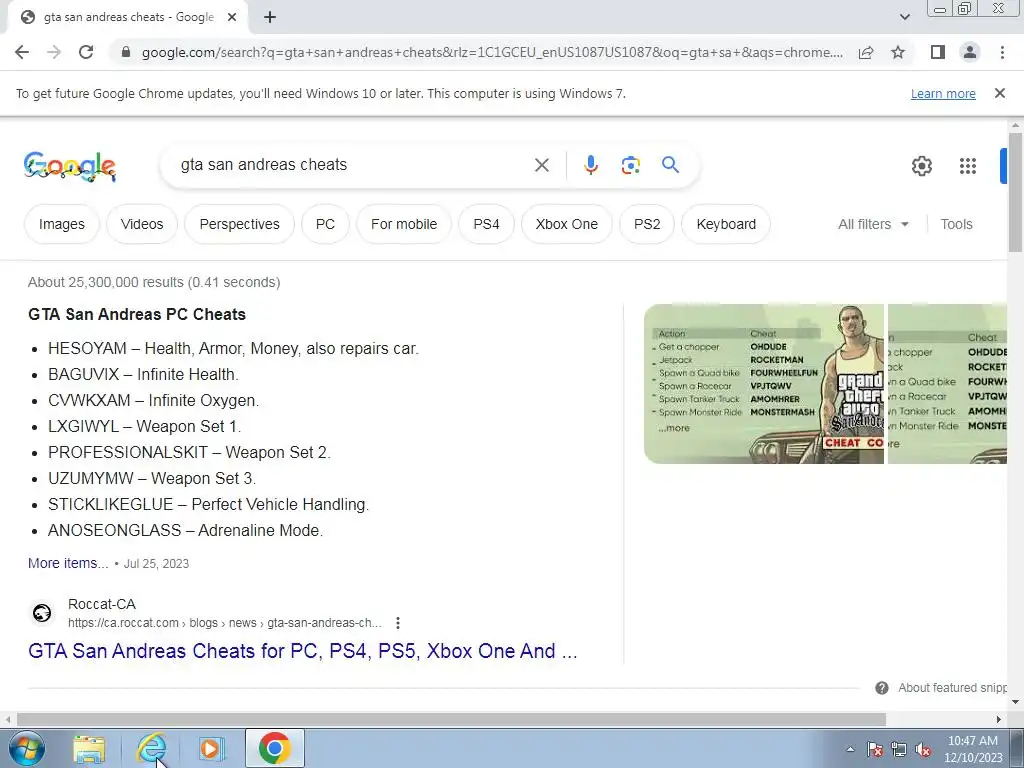1024x768 pixels.
Task: Open the ca.roccat.com URL breadcrumb
Action: (x=225, y=623)
